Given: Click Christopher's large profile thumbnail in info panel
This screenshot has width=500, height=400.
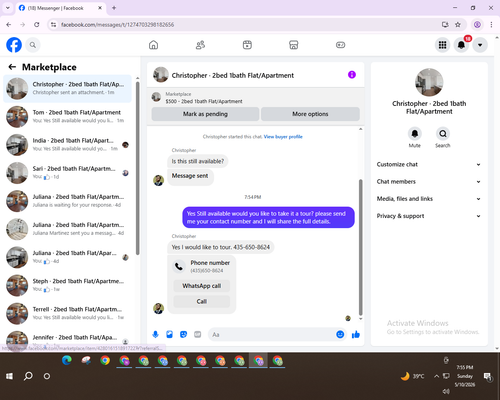Looking at the screenshot, I should [x=429, y=82].
